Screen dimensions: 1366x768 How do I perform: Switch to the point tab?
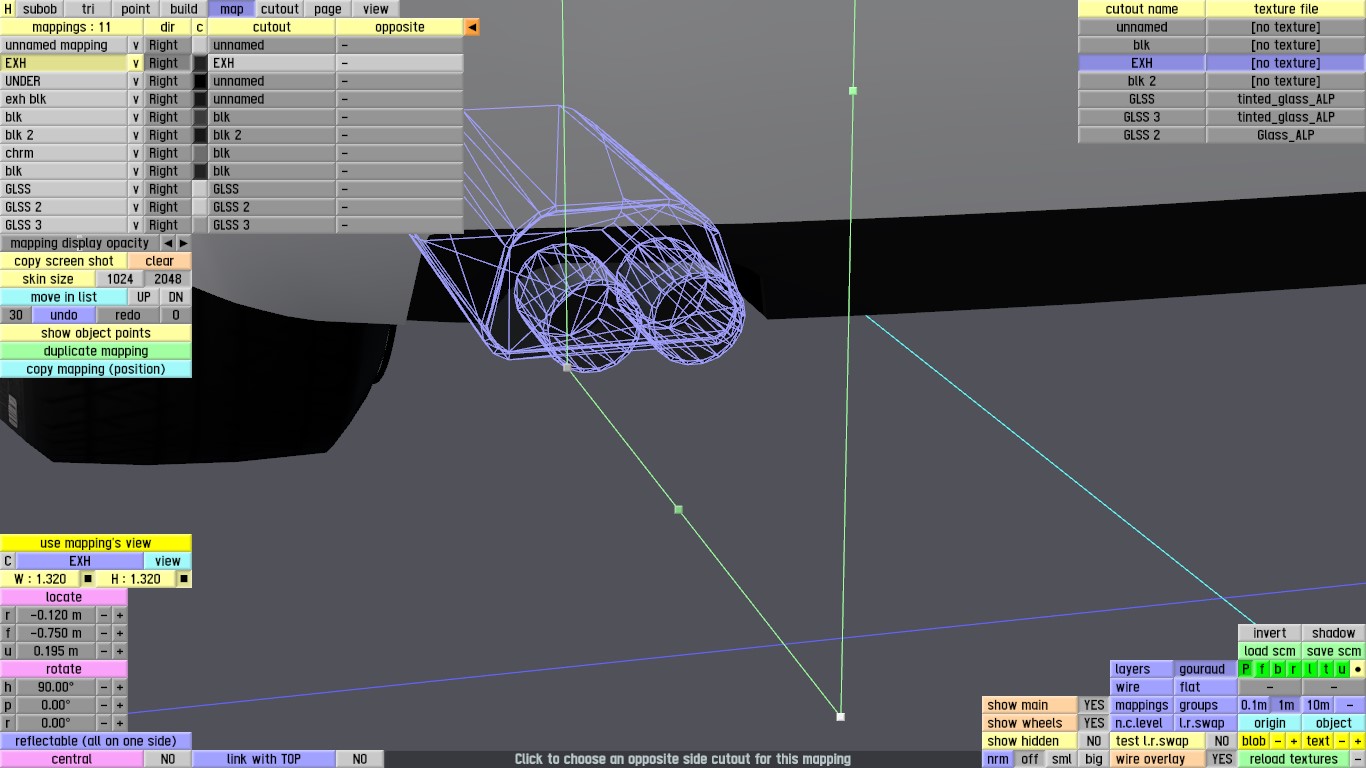click(136, 9)
